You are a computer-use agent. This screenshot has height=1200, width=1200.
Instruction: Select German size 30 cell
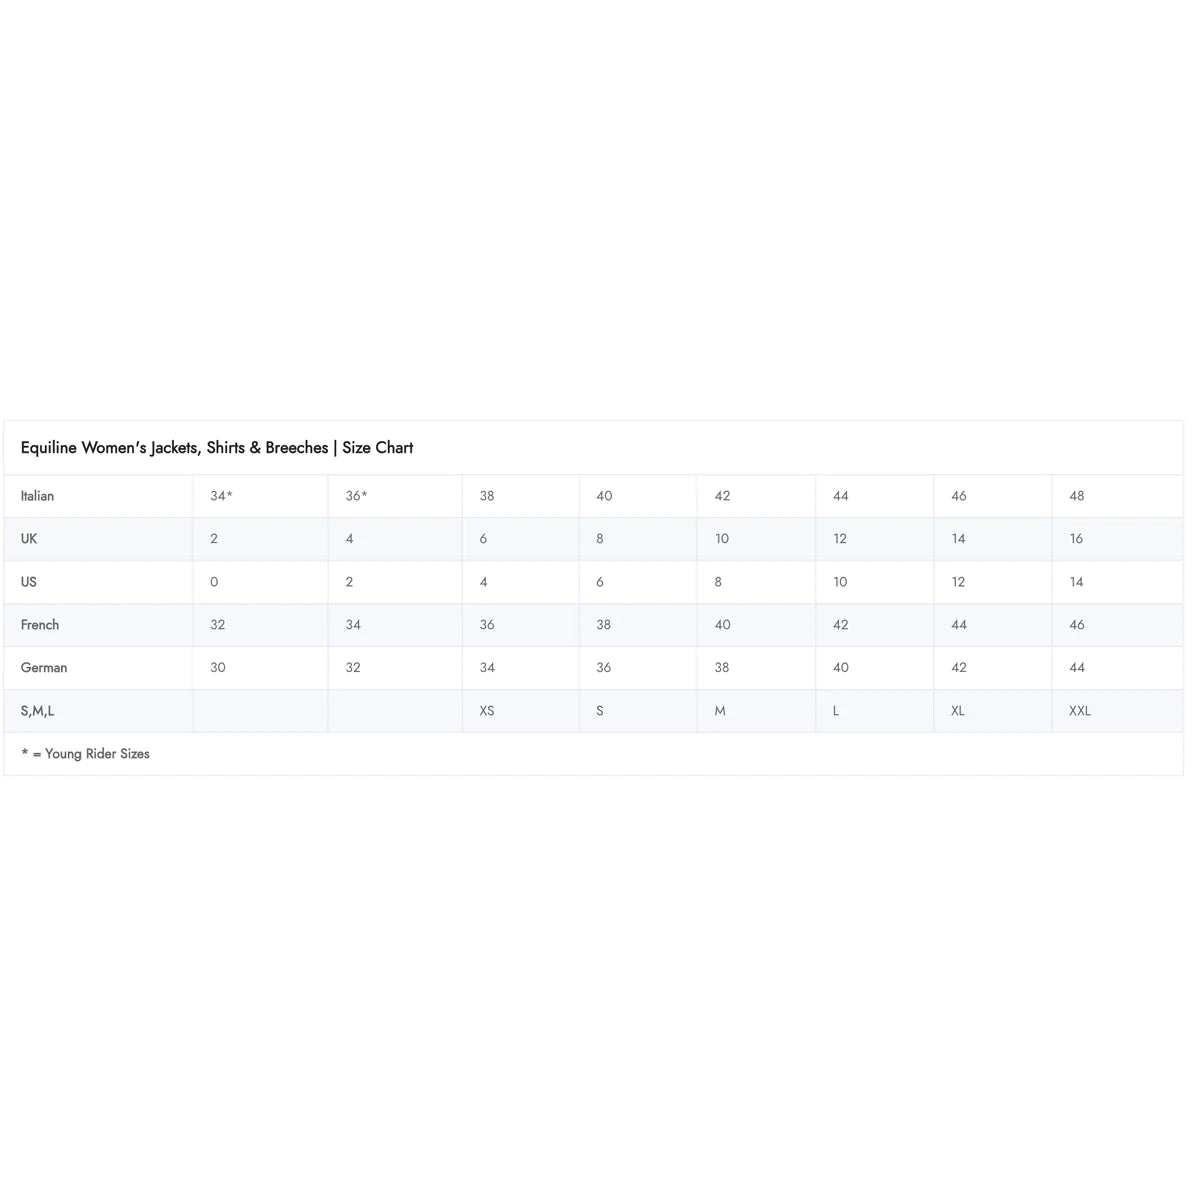coord(218,668)
